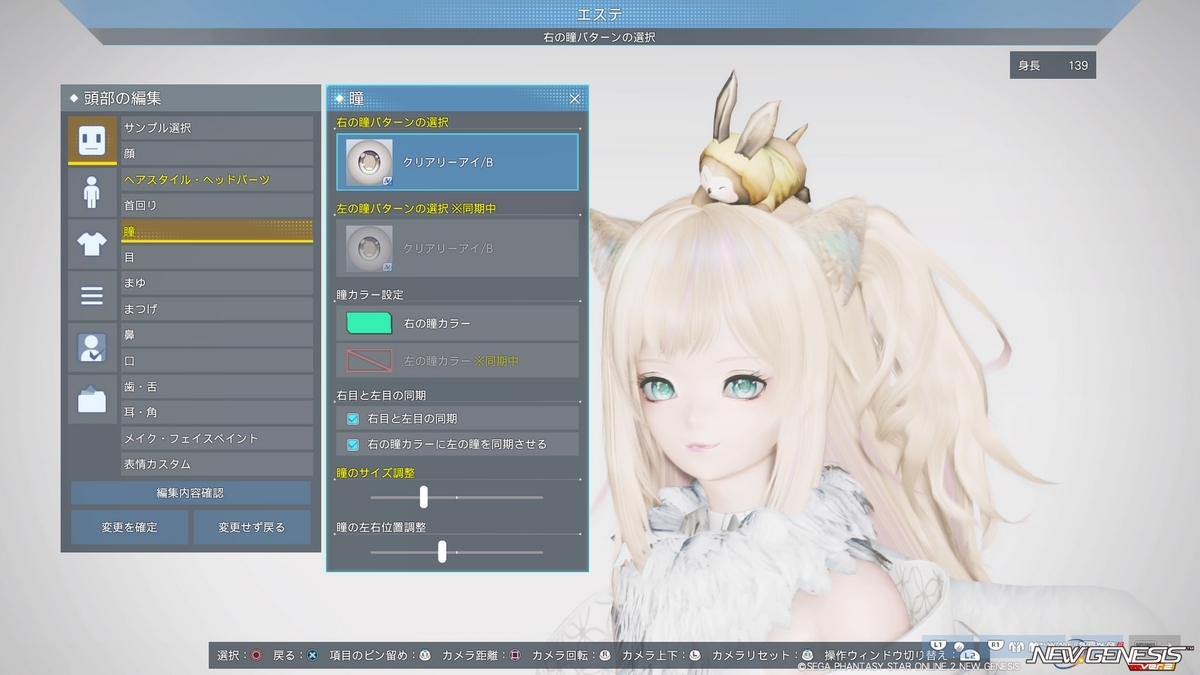Click the 瞳の左右位置調整 slider handle
Screen dimensions: 1200x675
click(442, 551)
